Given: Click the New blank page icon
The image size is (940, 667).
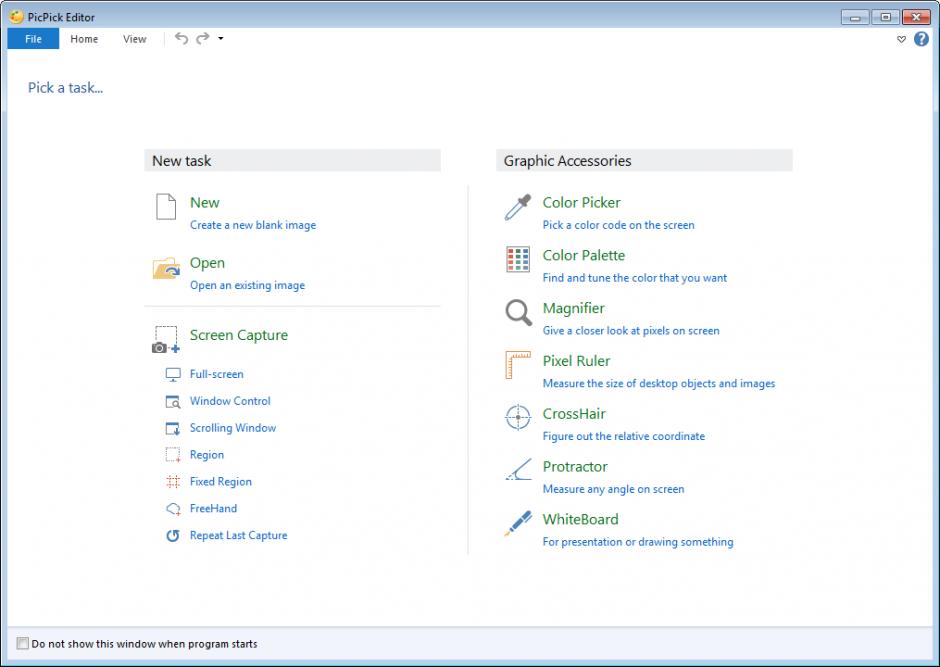Looking at the screenshot, I should [166, 207].
